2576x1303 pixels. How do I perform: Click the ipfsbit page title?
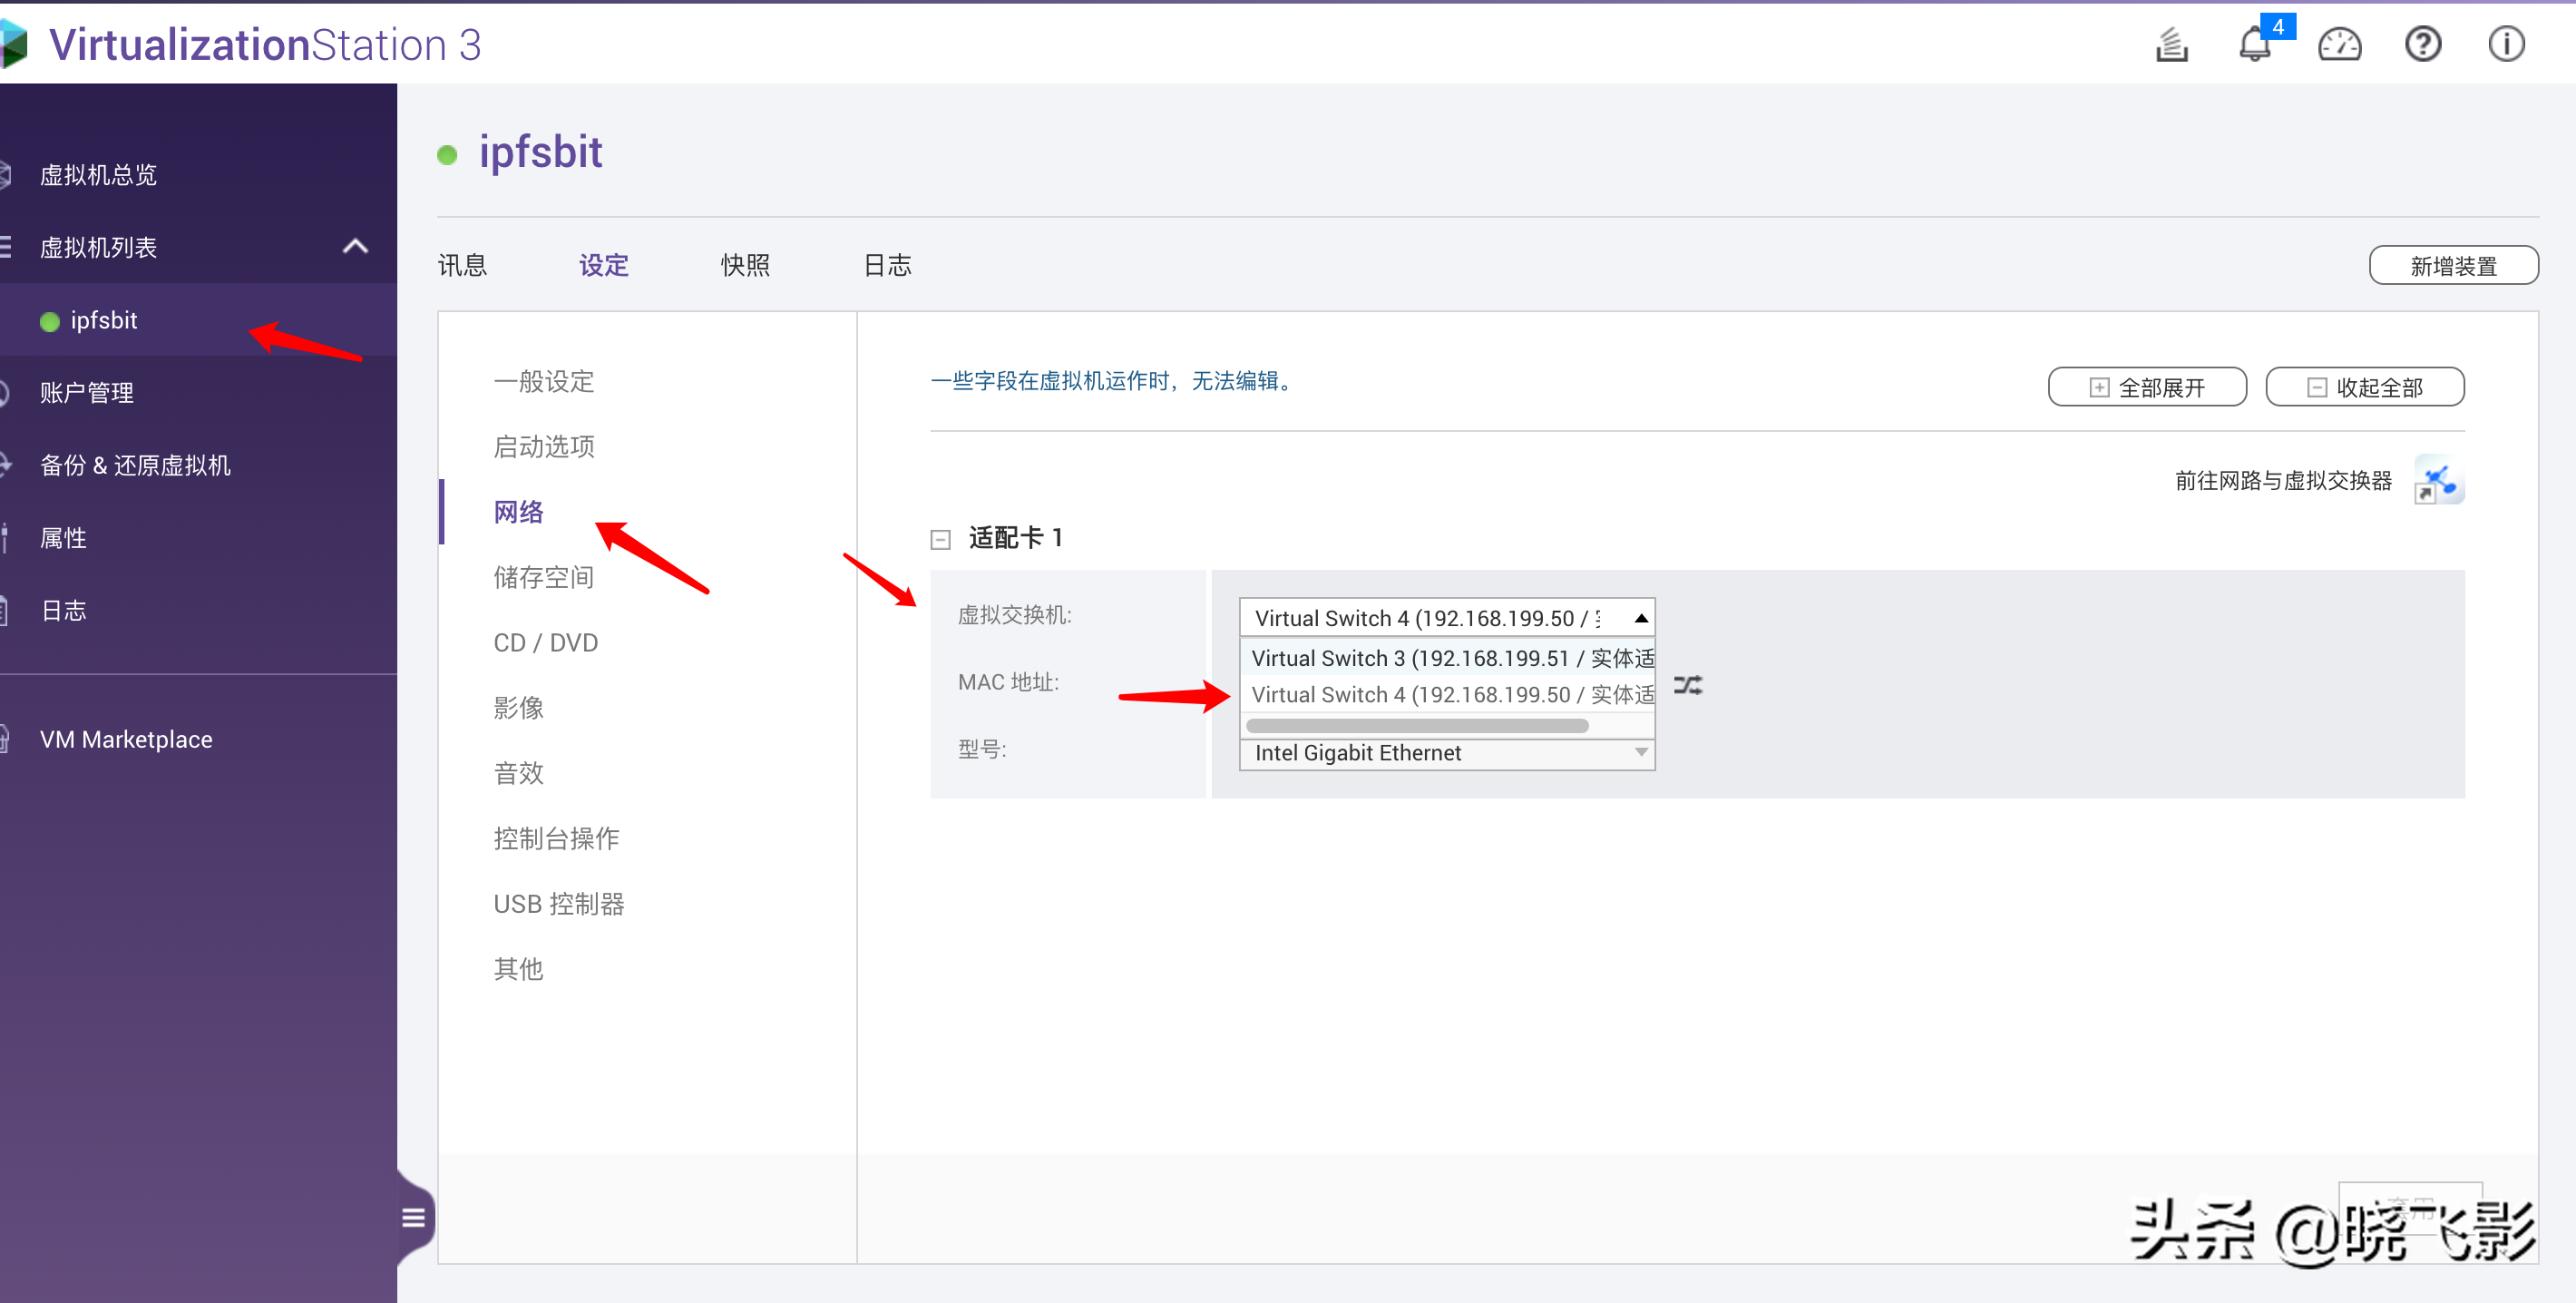pyautogui.click(x=540, y=152)
